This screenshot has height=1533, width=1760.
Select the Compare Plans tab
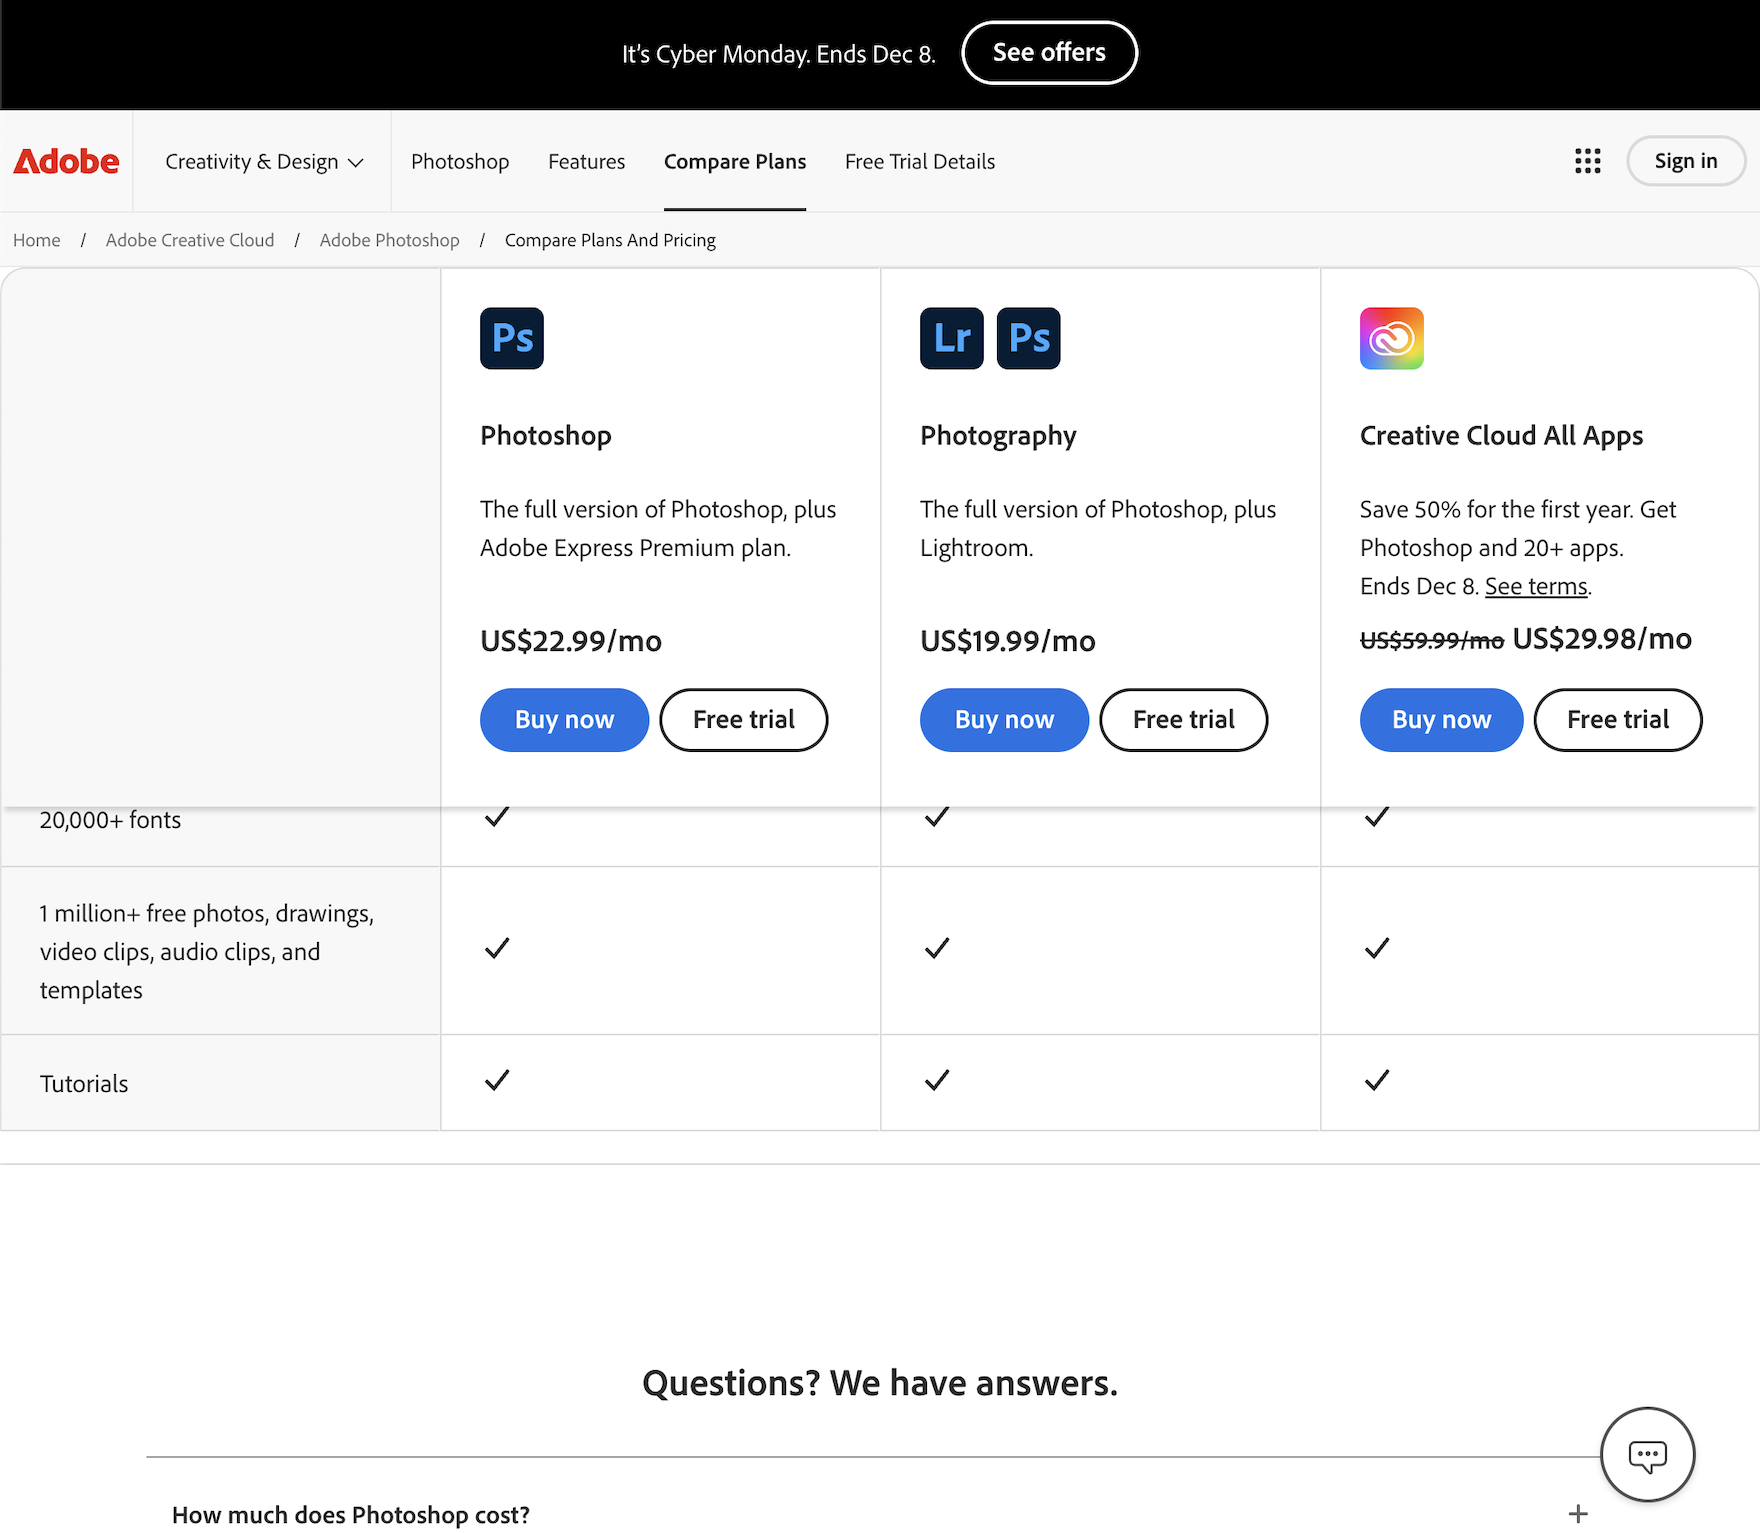(x=734, y=162)
